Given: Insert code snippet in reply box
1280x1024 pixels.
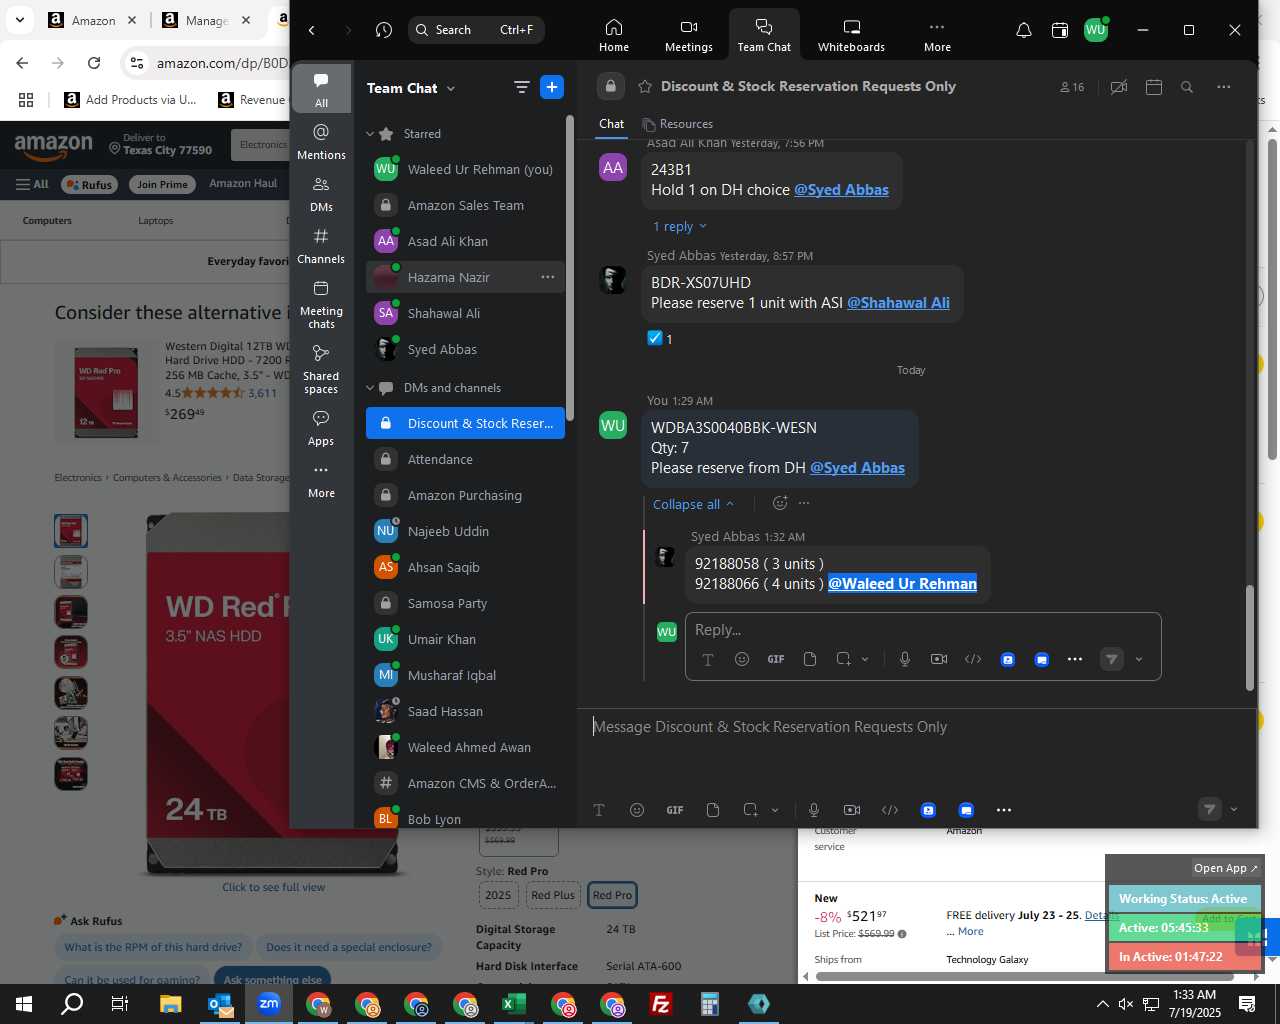Looking at the screenshot, I should point(973,659).
